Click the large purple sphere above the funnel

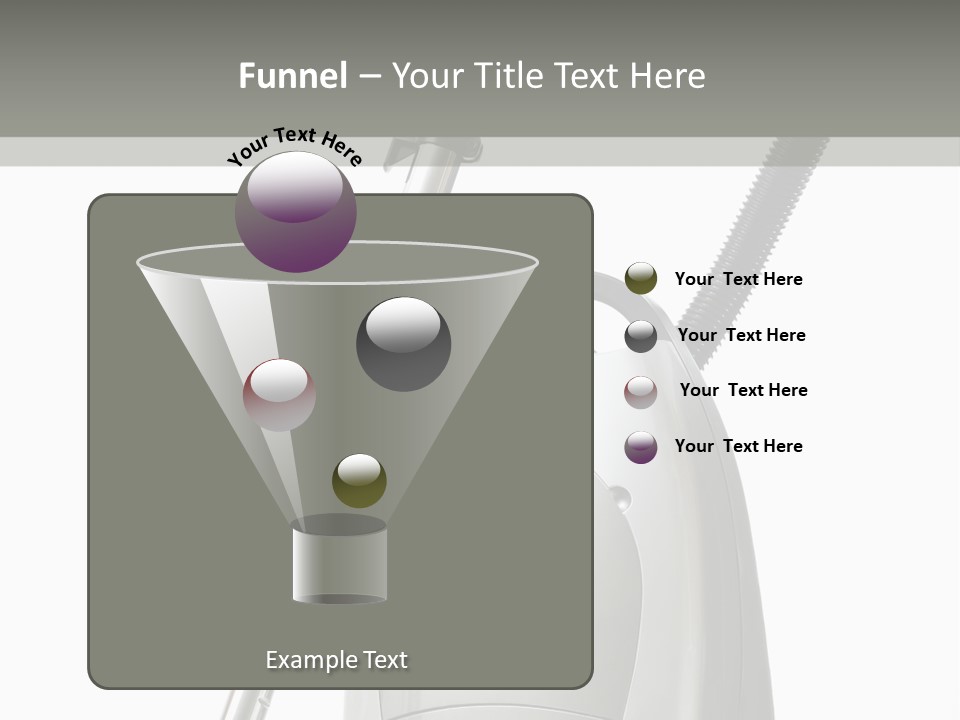pyautogui.click(x=296, y=211)
